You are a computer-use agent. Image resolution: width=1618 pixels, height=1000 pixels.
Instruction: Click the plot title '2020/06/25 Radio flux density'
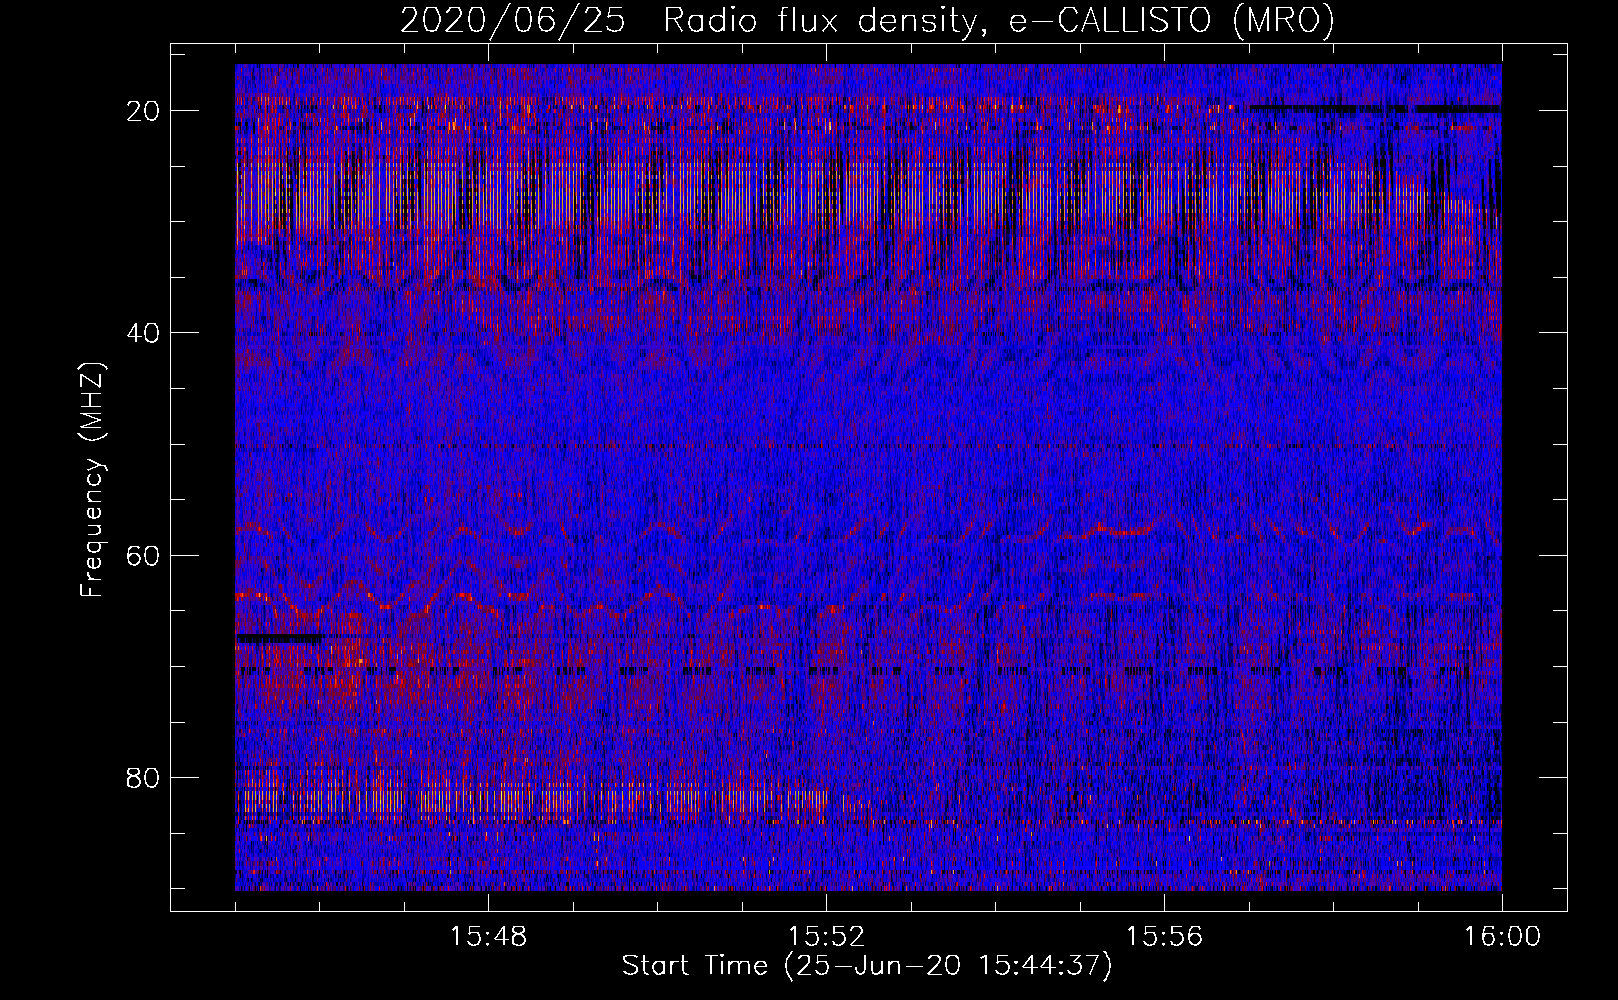(x=867, y=20)
